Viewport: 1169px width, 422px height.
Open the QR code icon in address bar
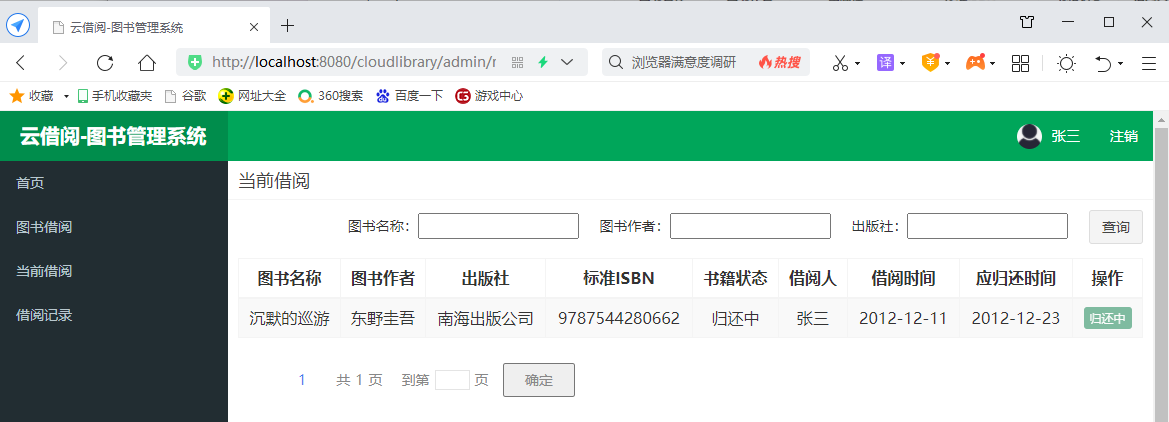[517, 63]
